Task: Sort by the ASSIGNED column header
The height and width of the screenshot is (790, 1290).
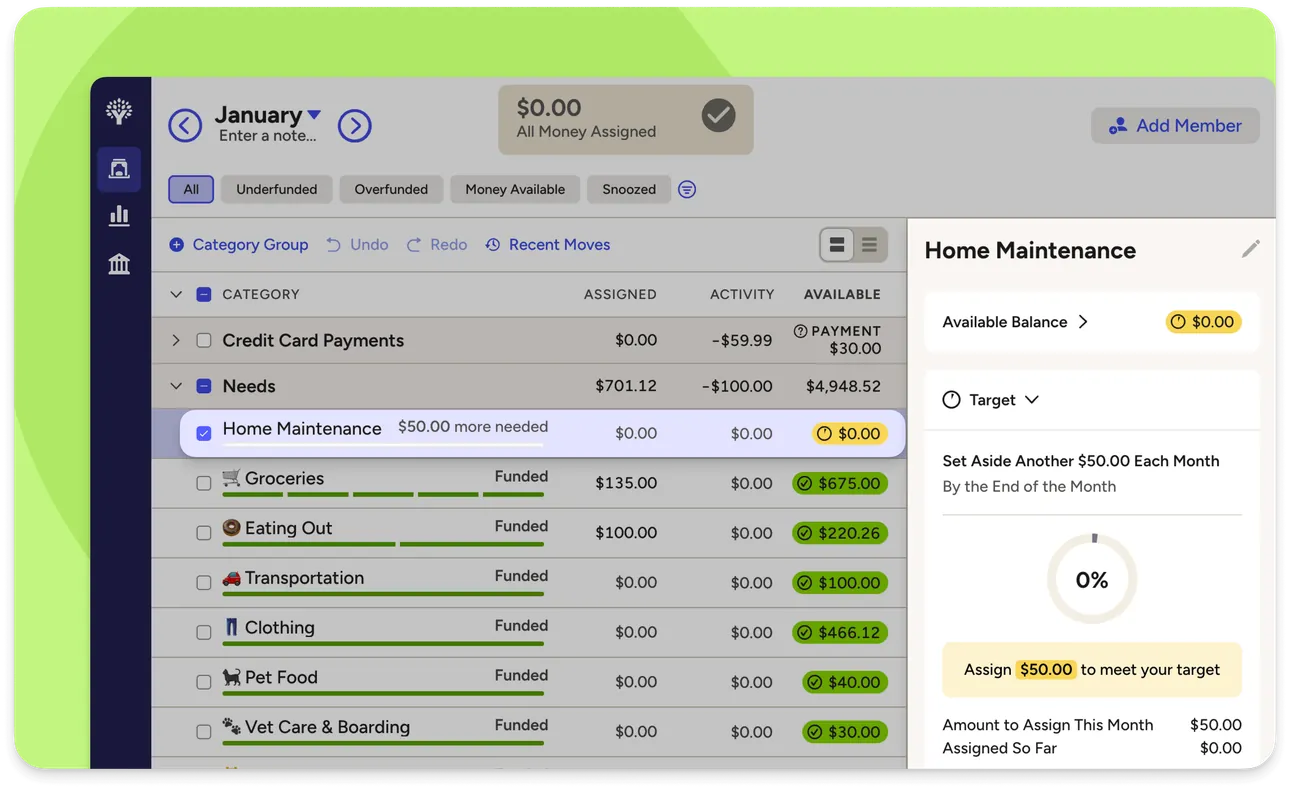Action: (620, 294)
